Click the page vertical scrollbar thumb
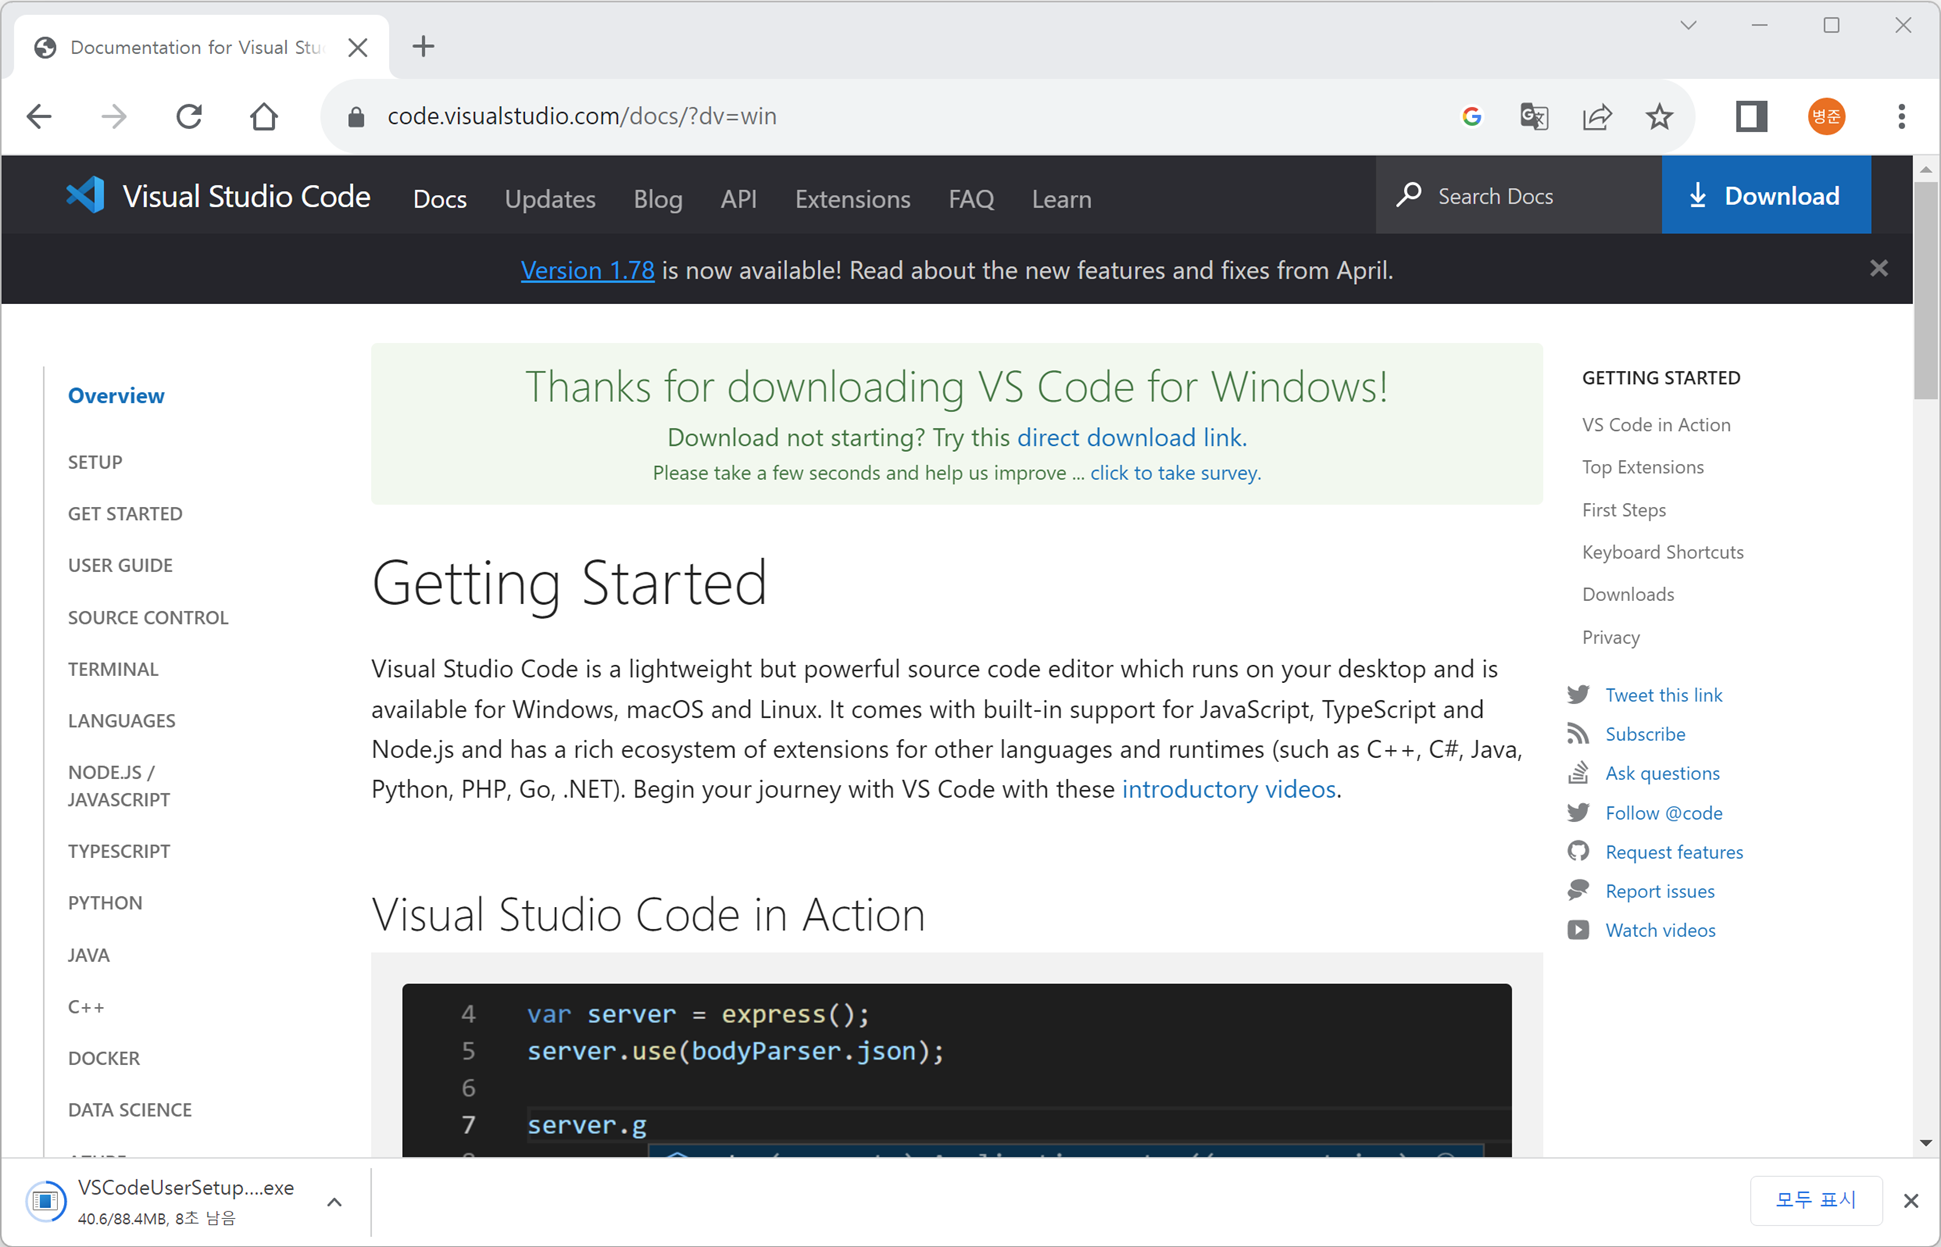The image size is (1941, 1247). 1926,290
